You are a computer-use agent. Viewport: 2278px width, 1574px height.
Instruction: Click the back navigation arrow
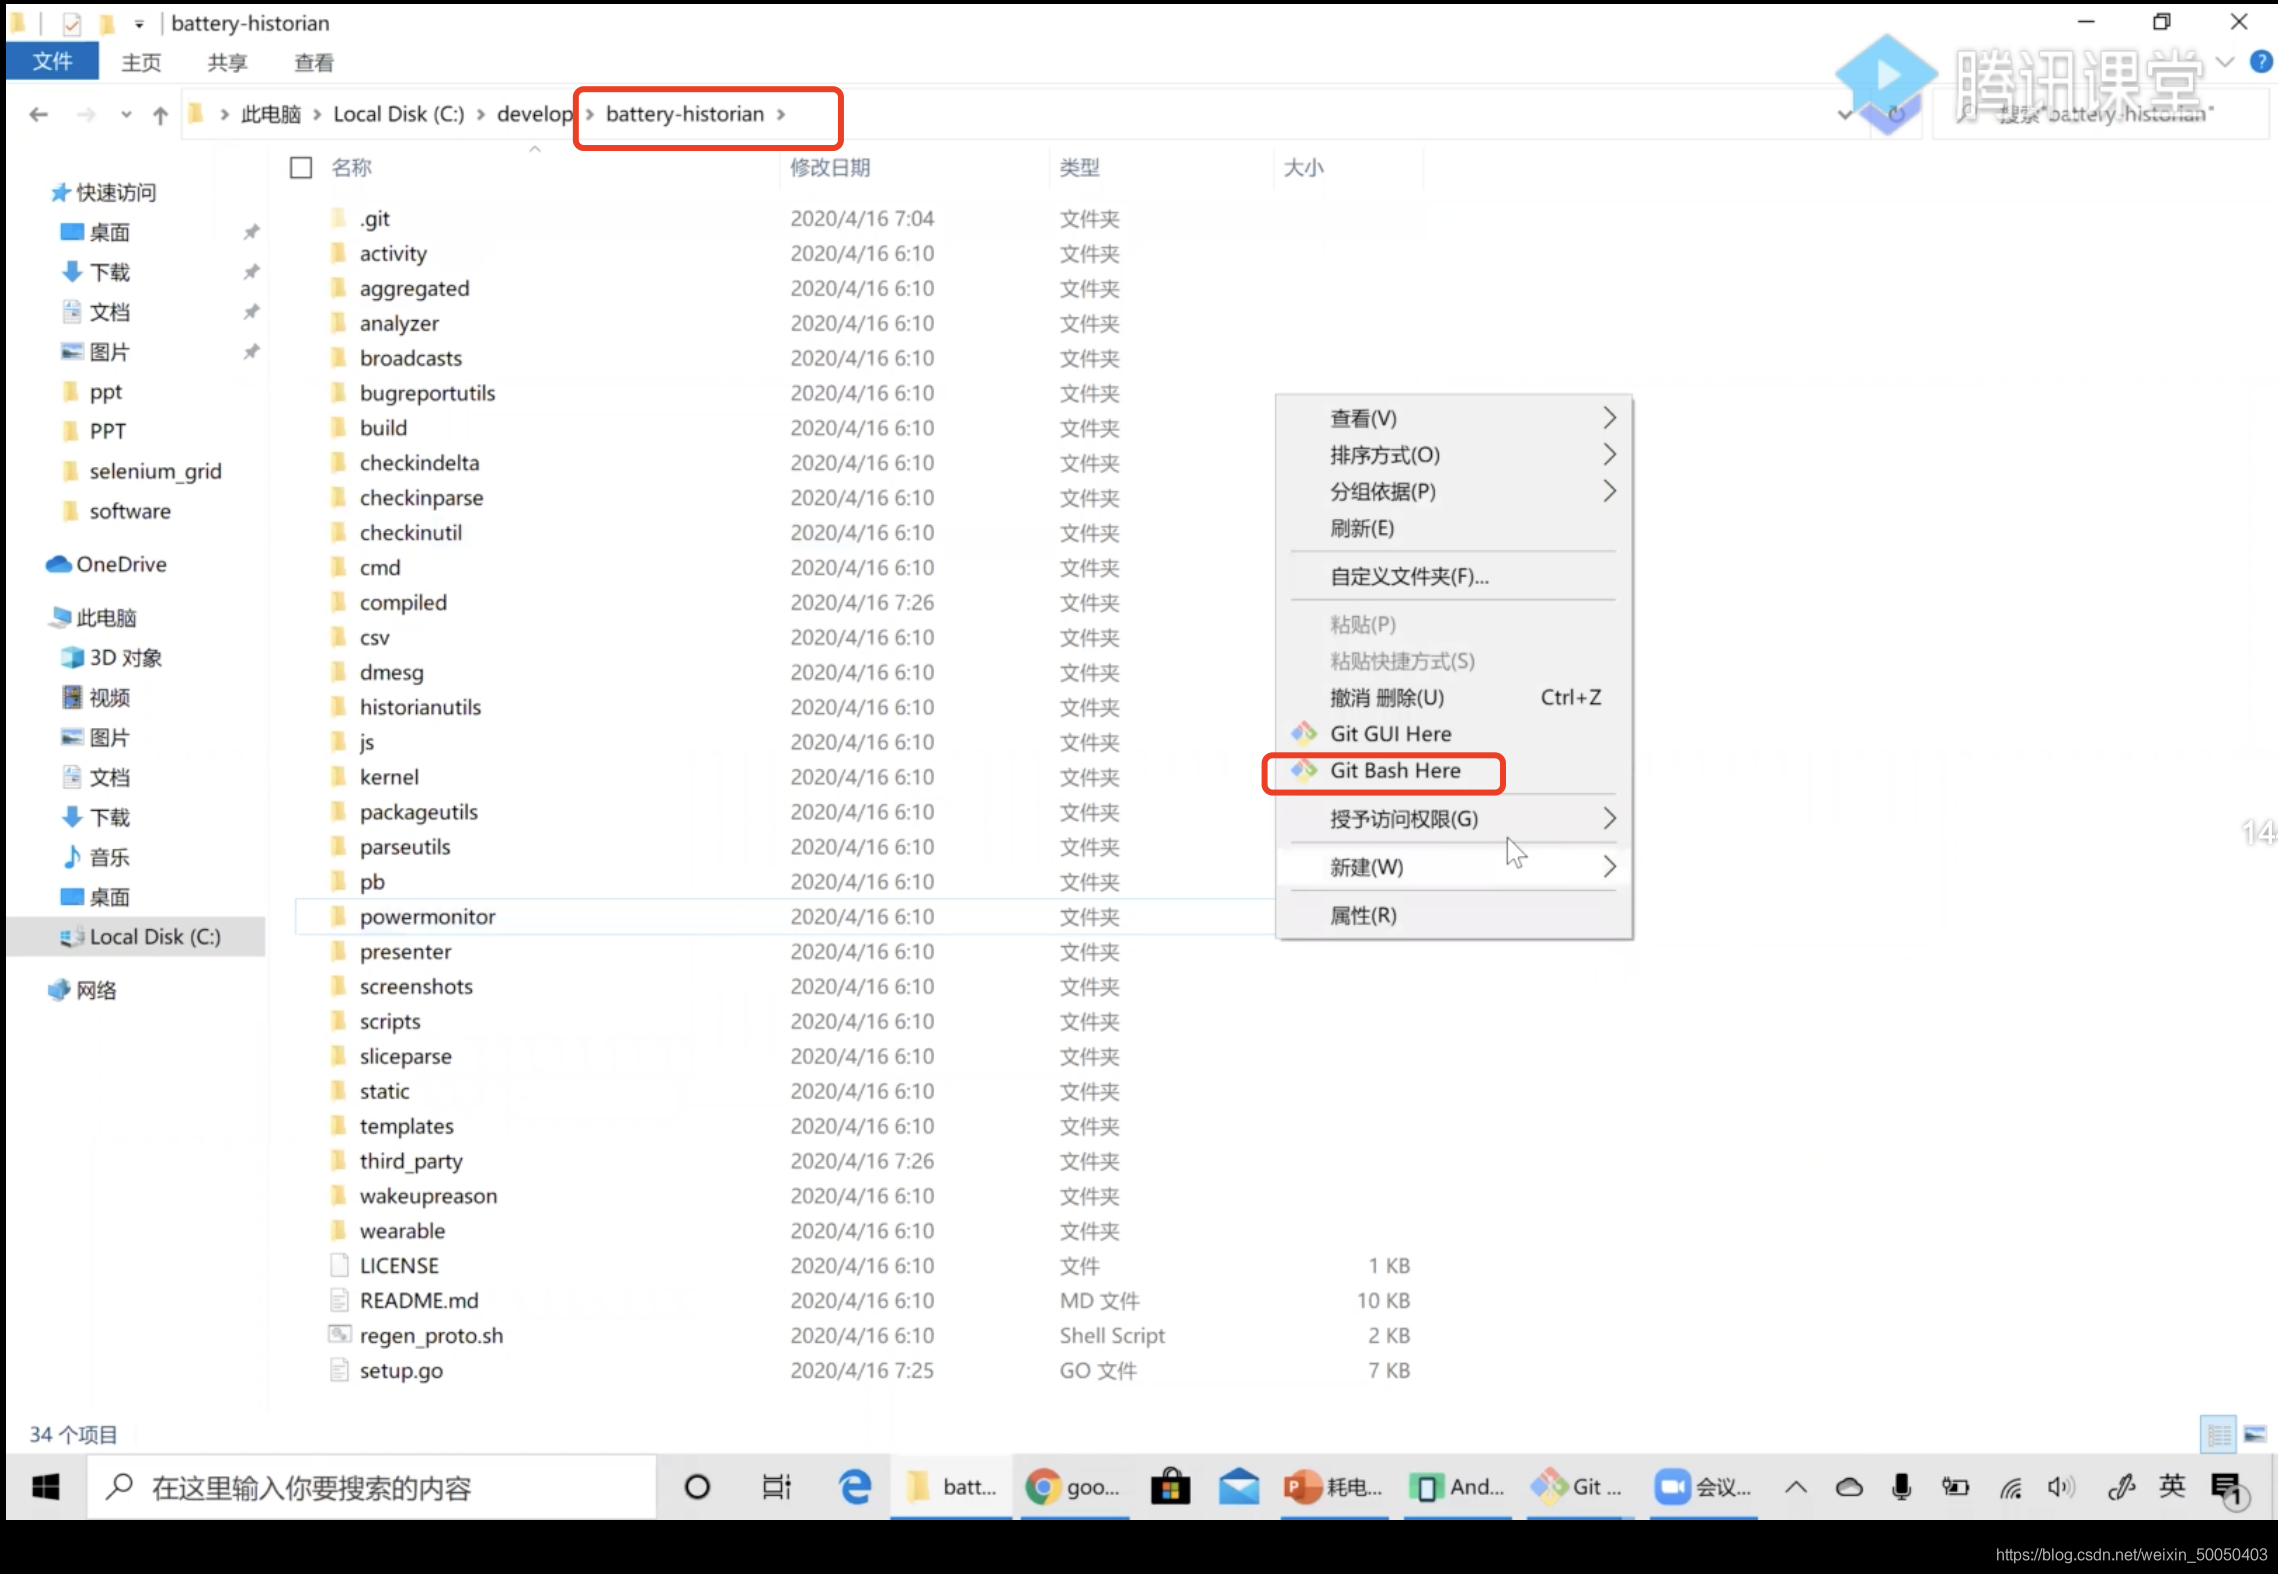[39, 115]
